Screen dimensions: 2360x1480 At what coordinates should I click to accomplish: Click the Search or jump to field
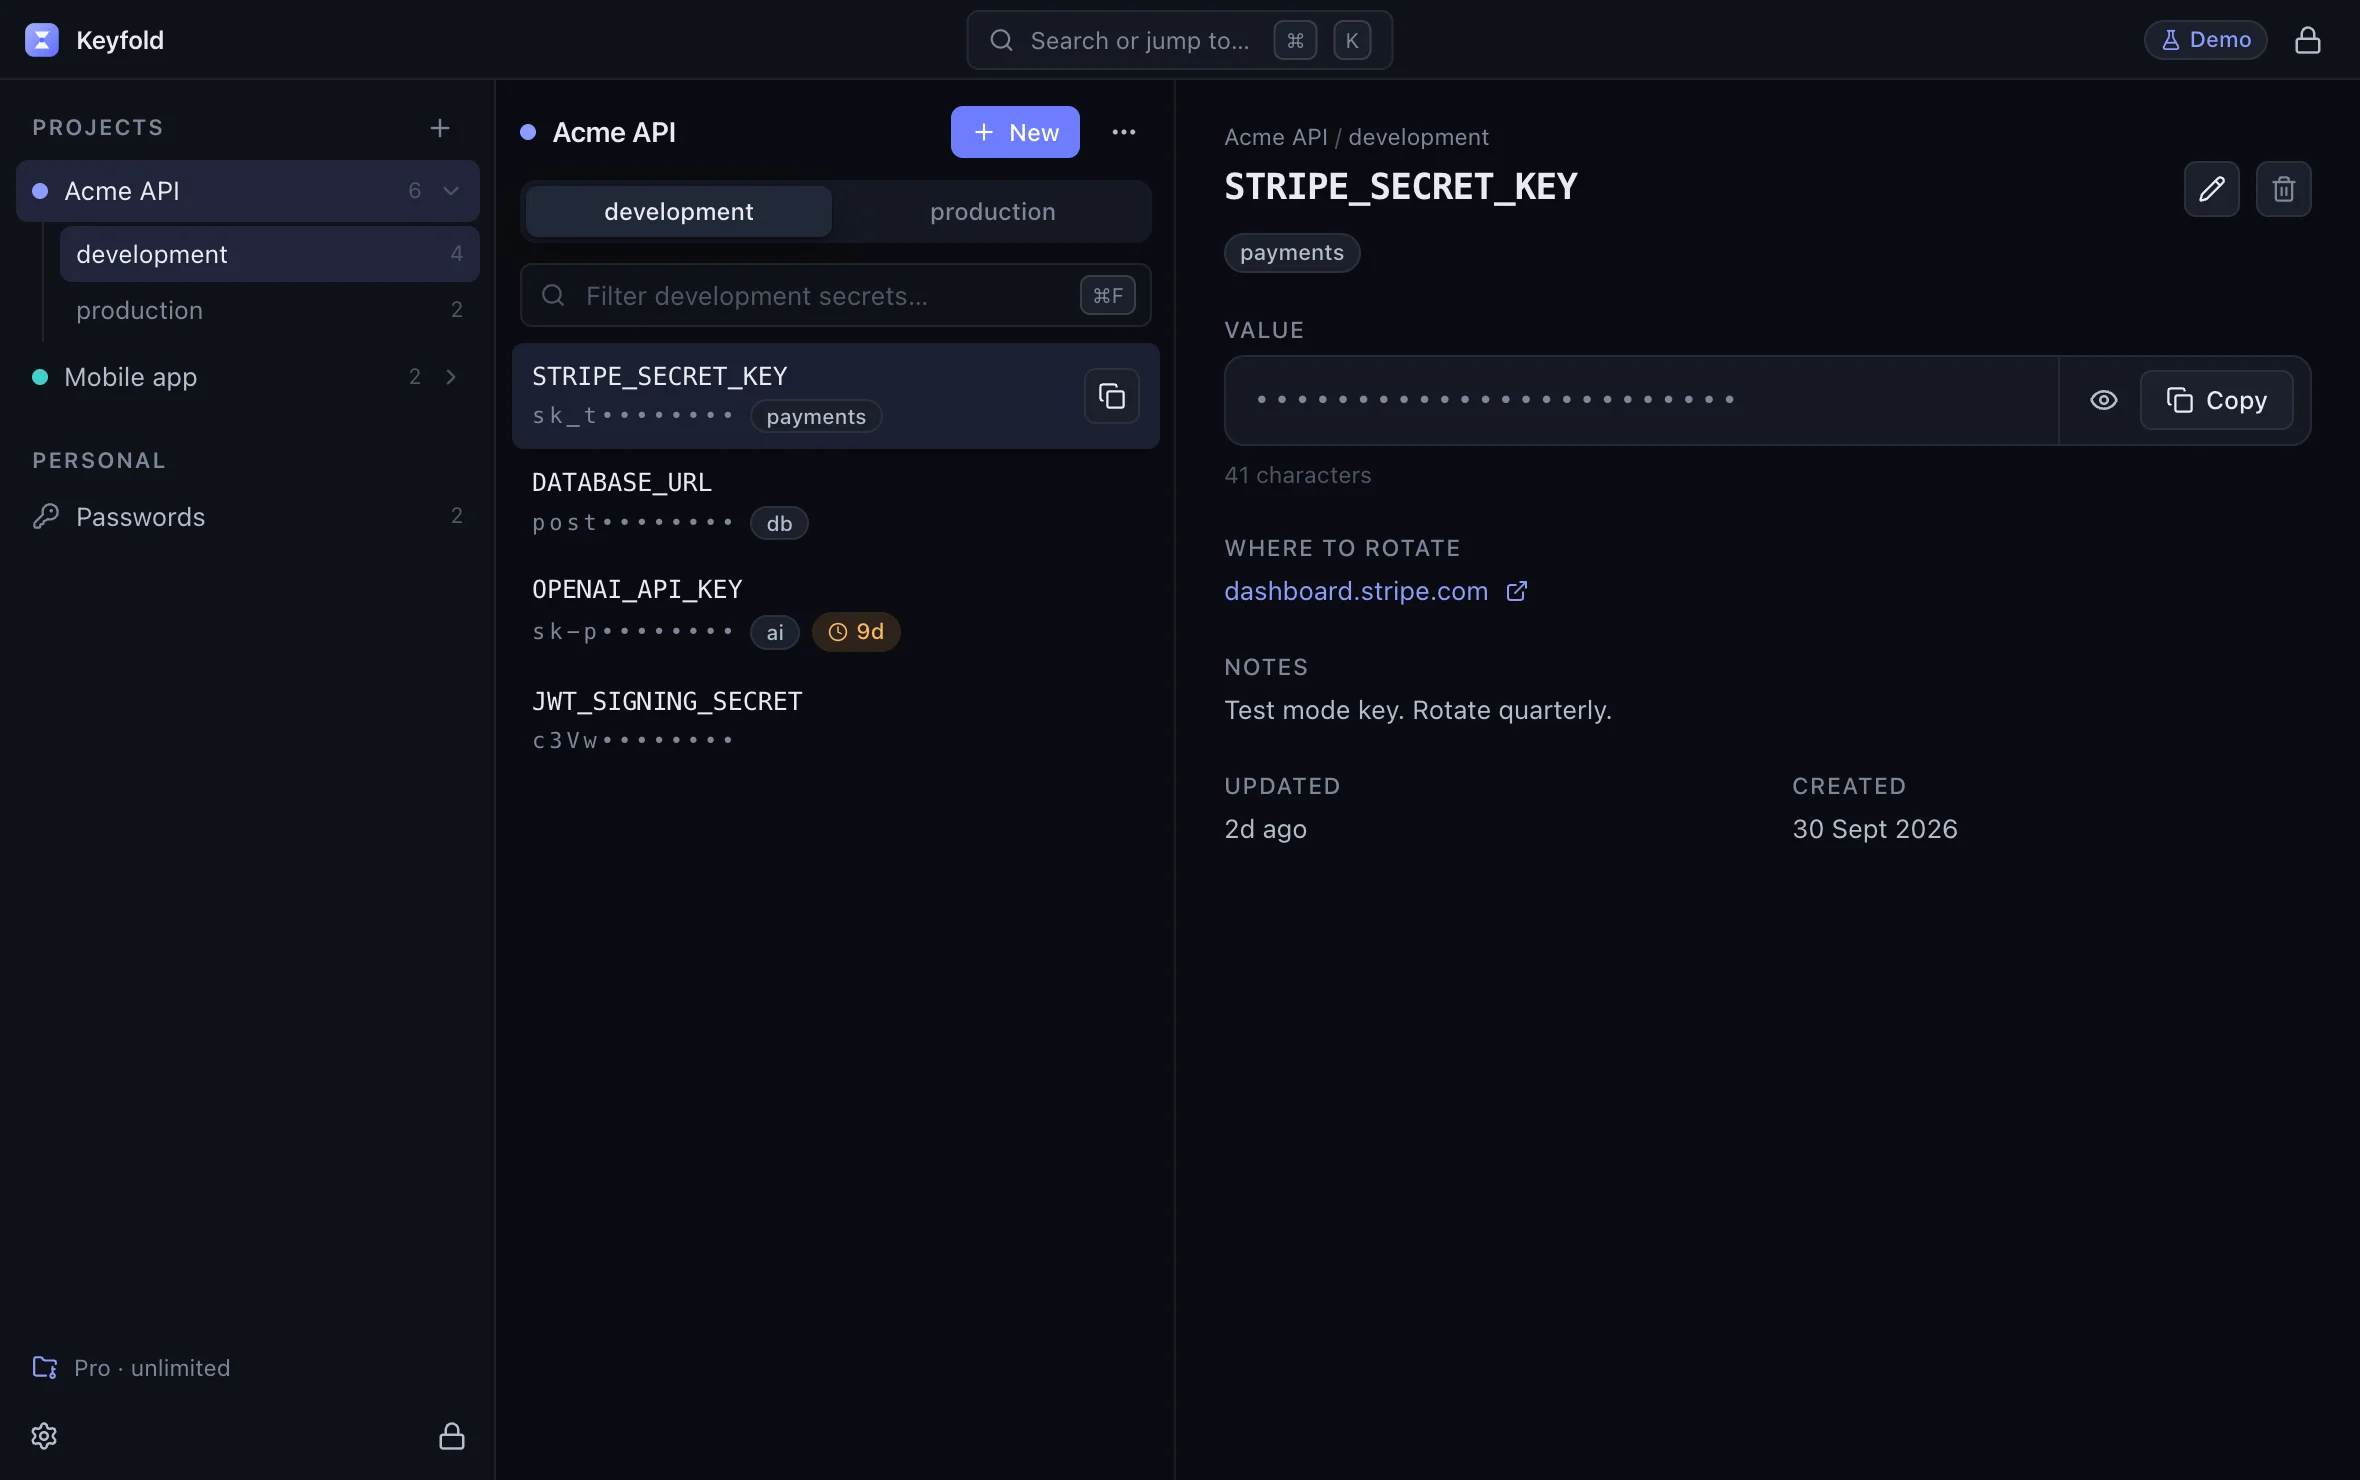[1180, 40]
